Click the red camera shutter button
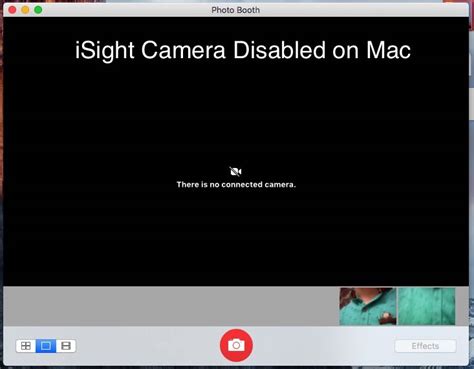Image resolution: width=474 pixels, height=369 pixels. pos(236,345)
